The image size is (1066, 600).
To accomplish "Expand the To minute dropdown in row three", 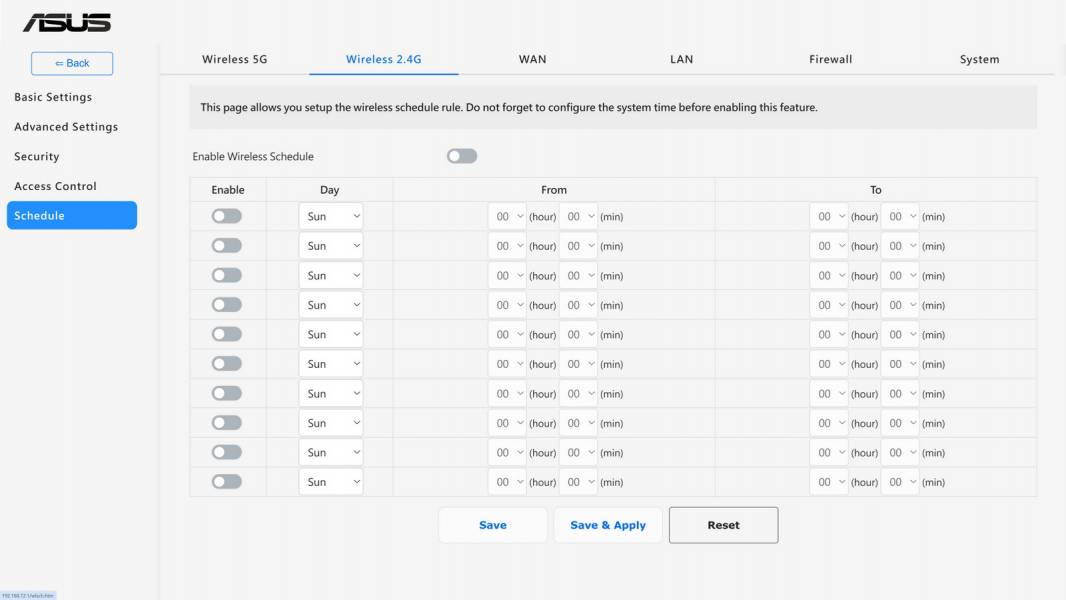I will [900, 275].
